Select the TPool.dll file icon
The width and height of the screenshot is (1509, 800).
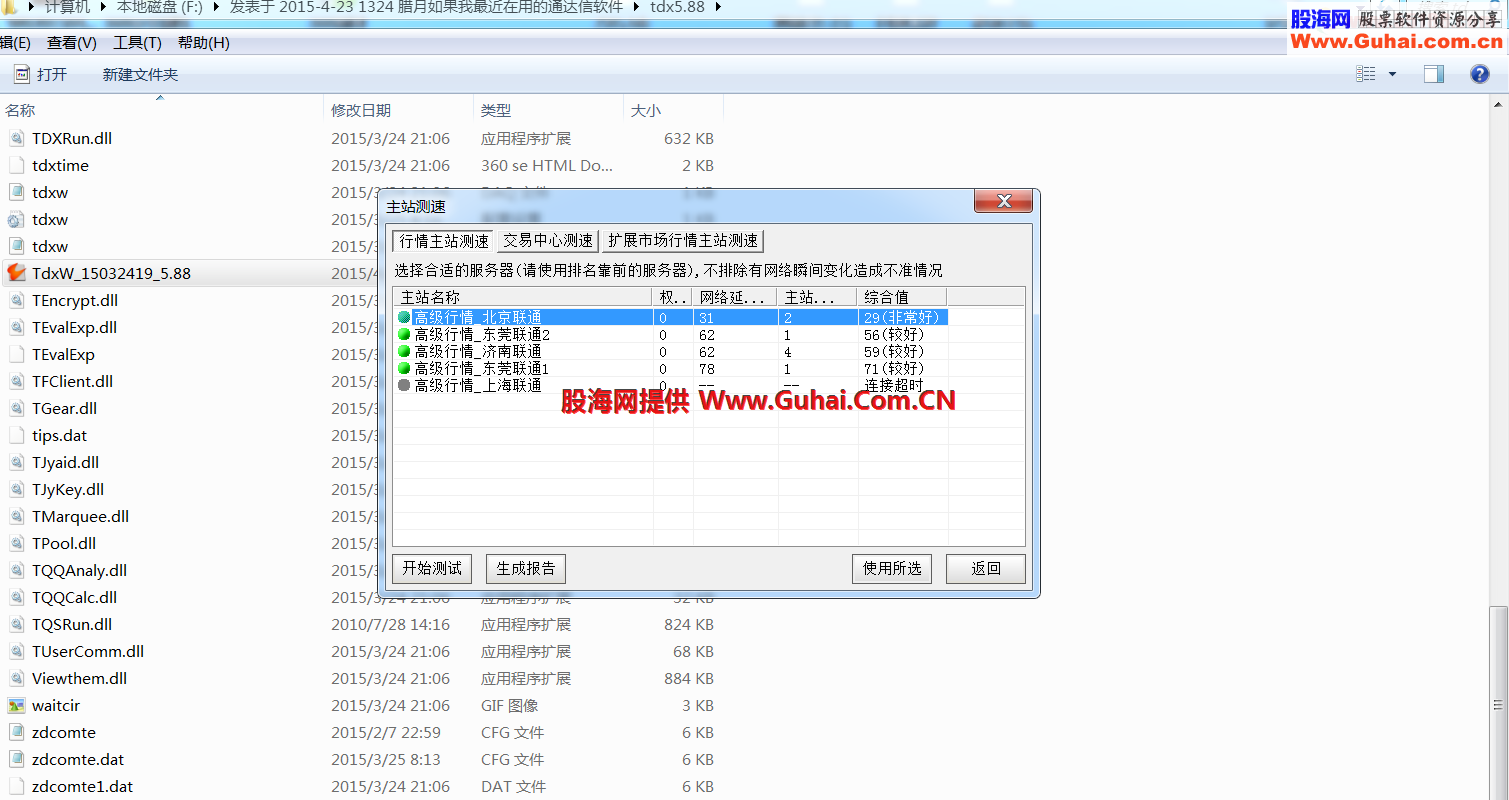(16, 543)
